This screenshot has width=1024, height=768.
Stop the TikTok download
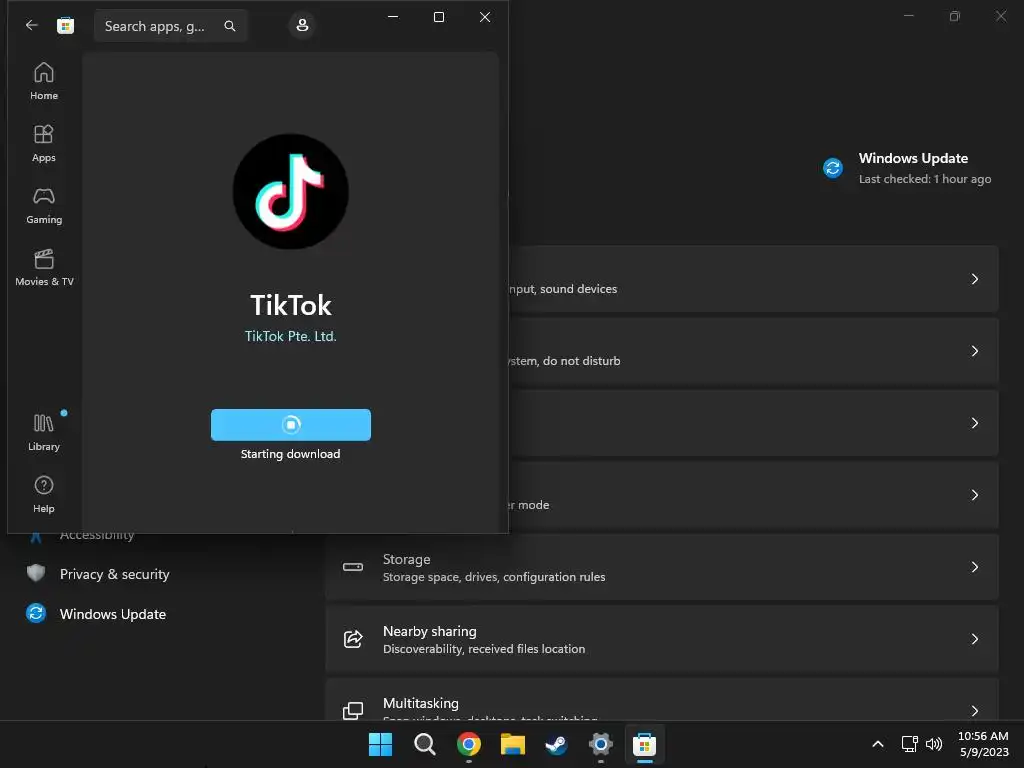click(291, 424)
